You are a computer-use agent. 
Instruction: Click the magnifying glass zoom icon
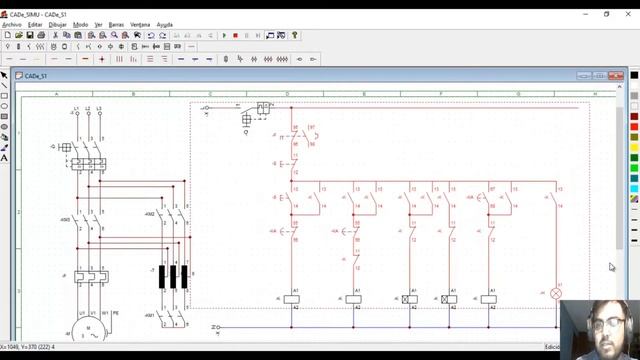(114, 36)
